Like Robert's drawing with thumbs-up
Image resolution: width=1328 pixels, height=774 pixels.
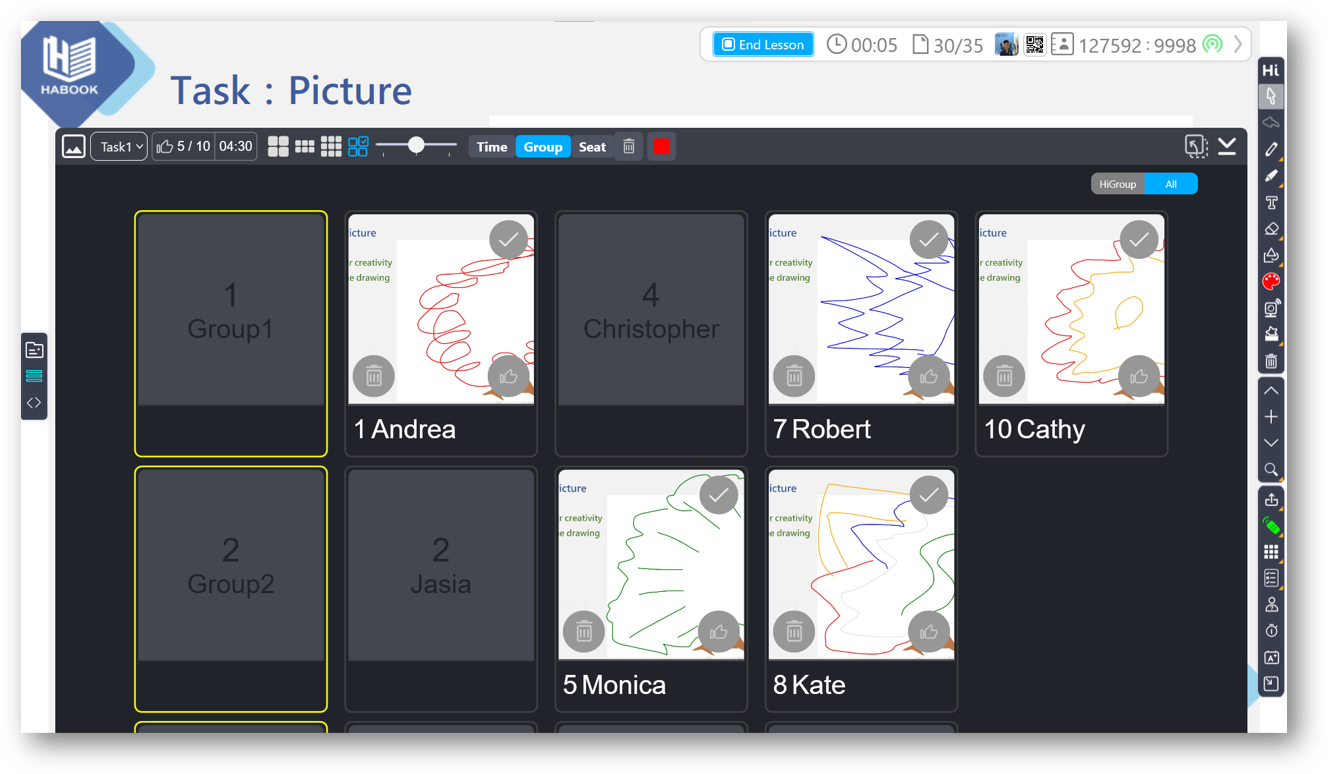[x=929, y=376]
